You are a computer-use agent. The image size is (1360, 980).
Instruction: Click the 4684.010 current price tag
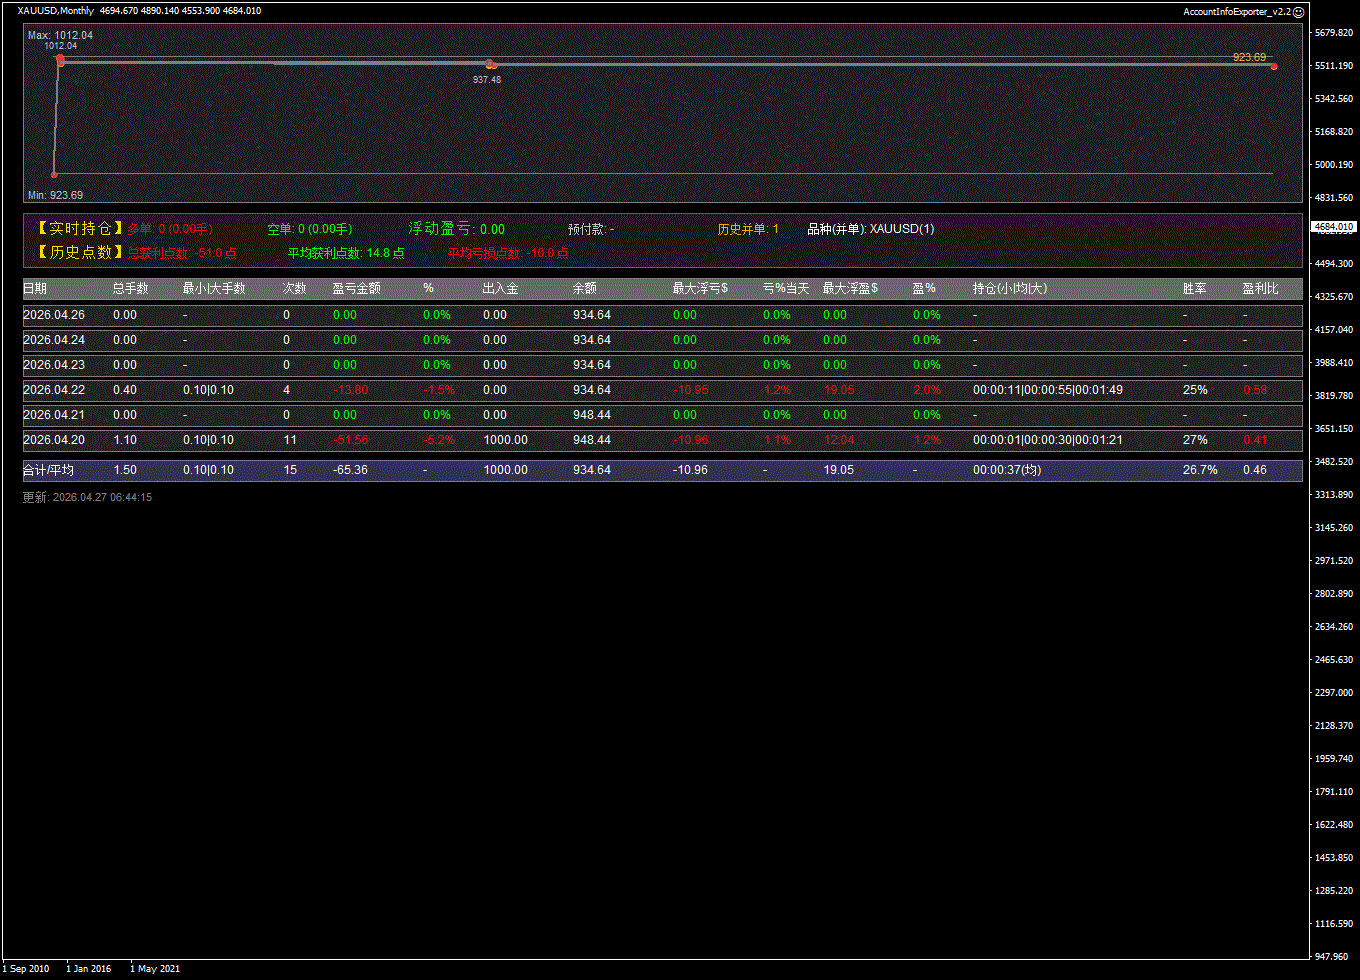[1334, 227]
